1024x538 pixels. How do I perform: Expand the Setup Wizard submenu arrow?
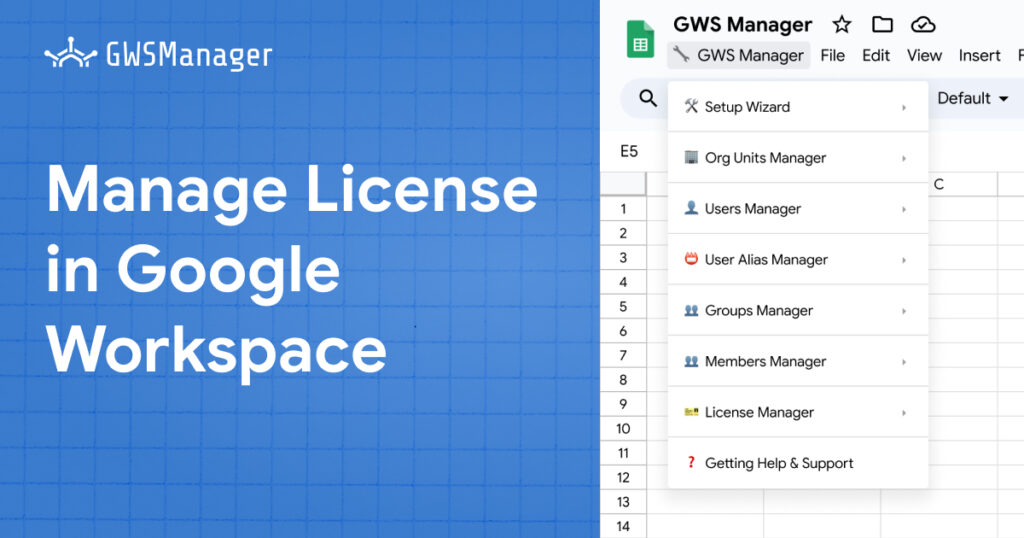[904, 107]
